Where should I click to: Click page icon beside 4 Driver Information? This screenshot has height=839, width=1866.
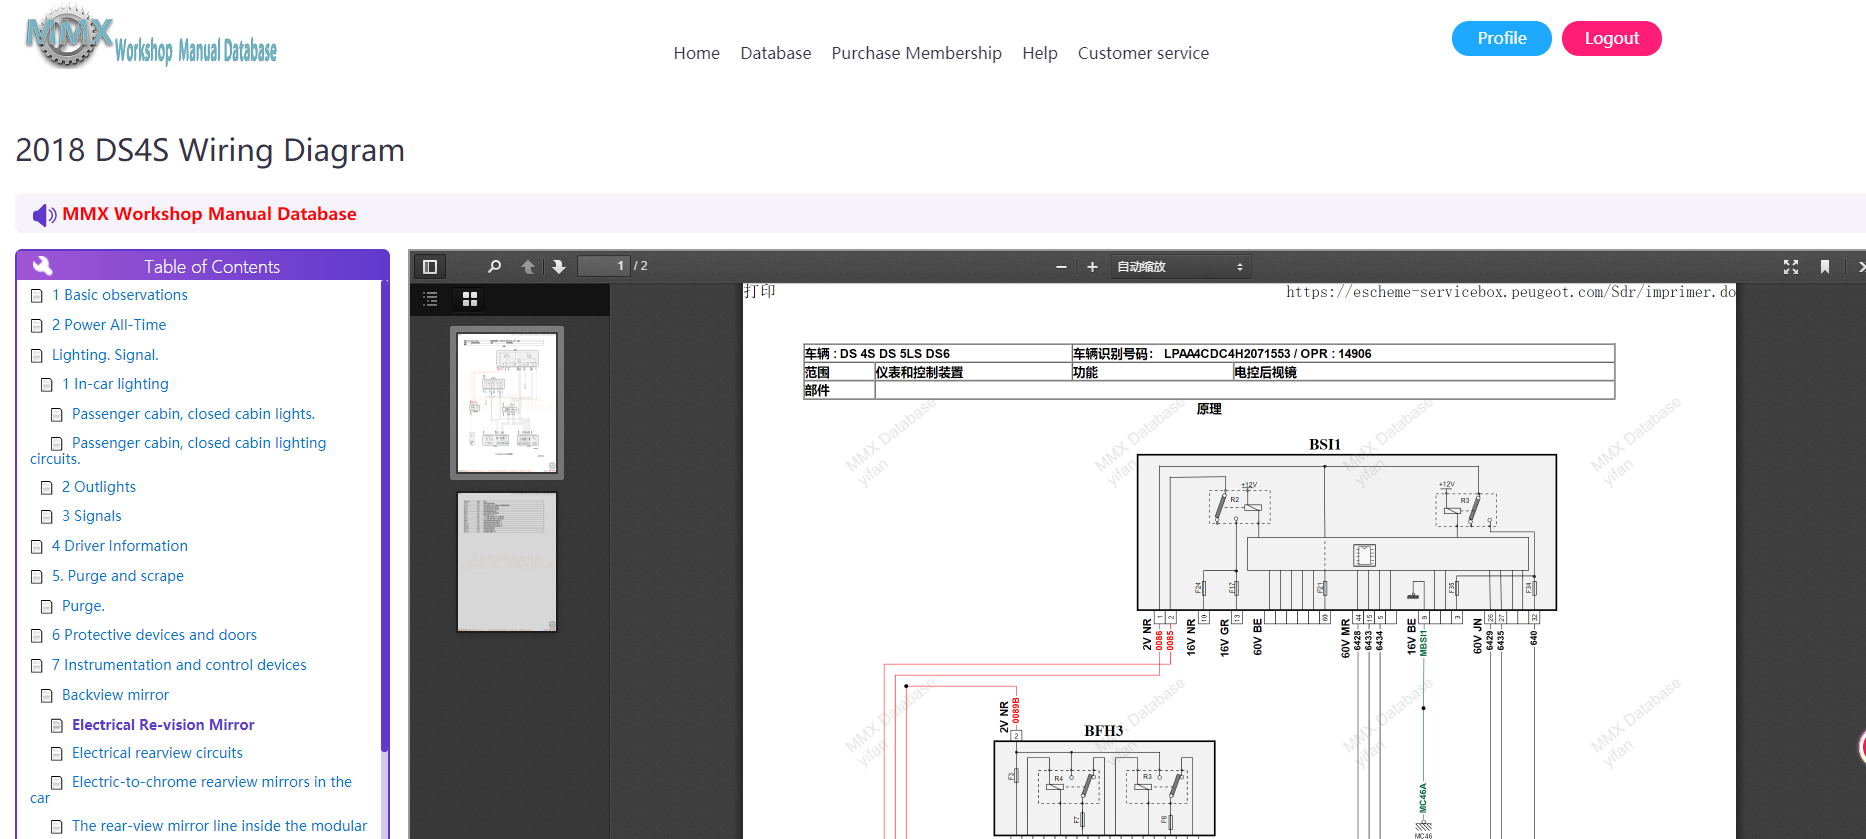pos(37,547)
